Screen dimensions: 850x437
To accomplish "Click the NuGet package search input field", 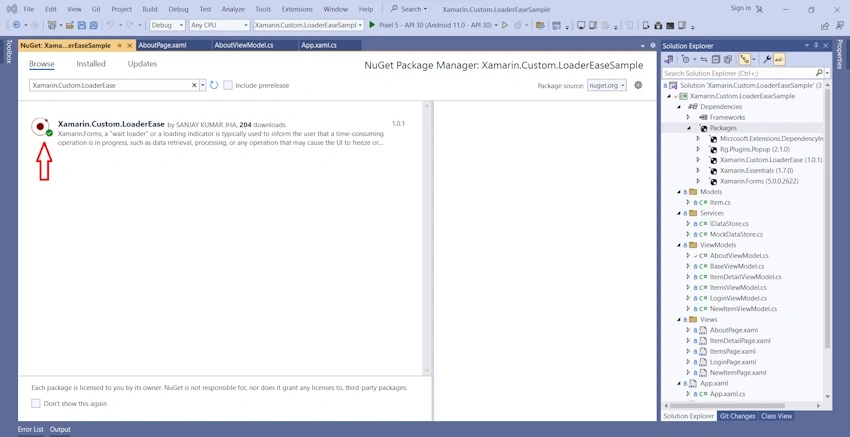I will (111, 85).
